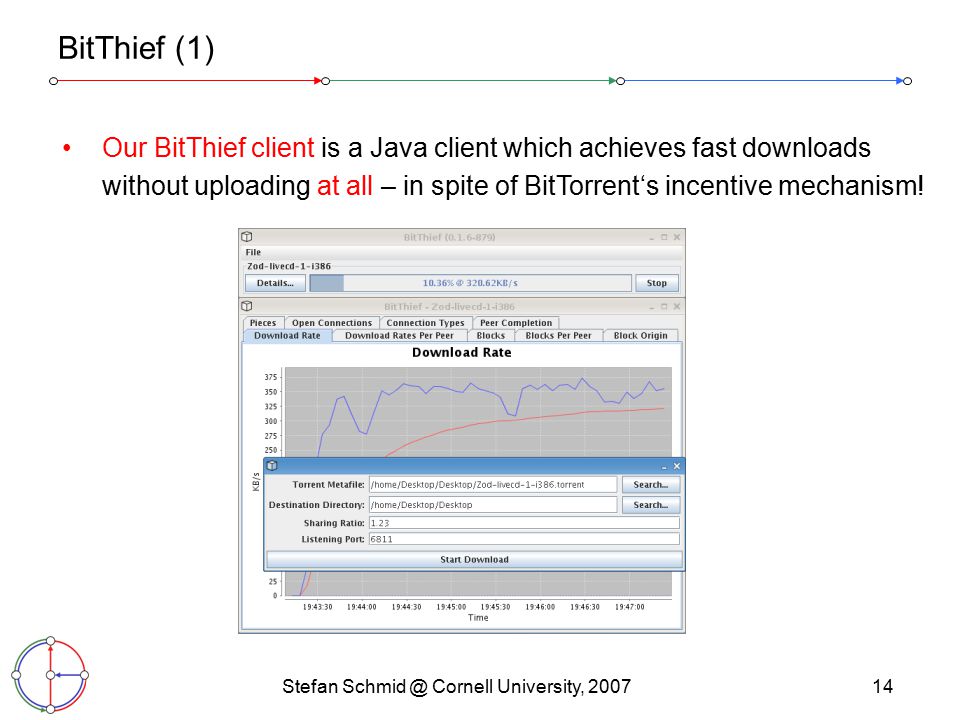Maximize the Zod-livecd-1-i386 details window
The image size is (960, 720).
[x=664, y=306]
